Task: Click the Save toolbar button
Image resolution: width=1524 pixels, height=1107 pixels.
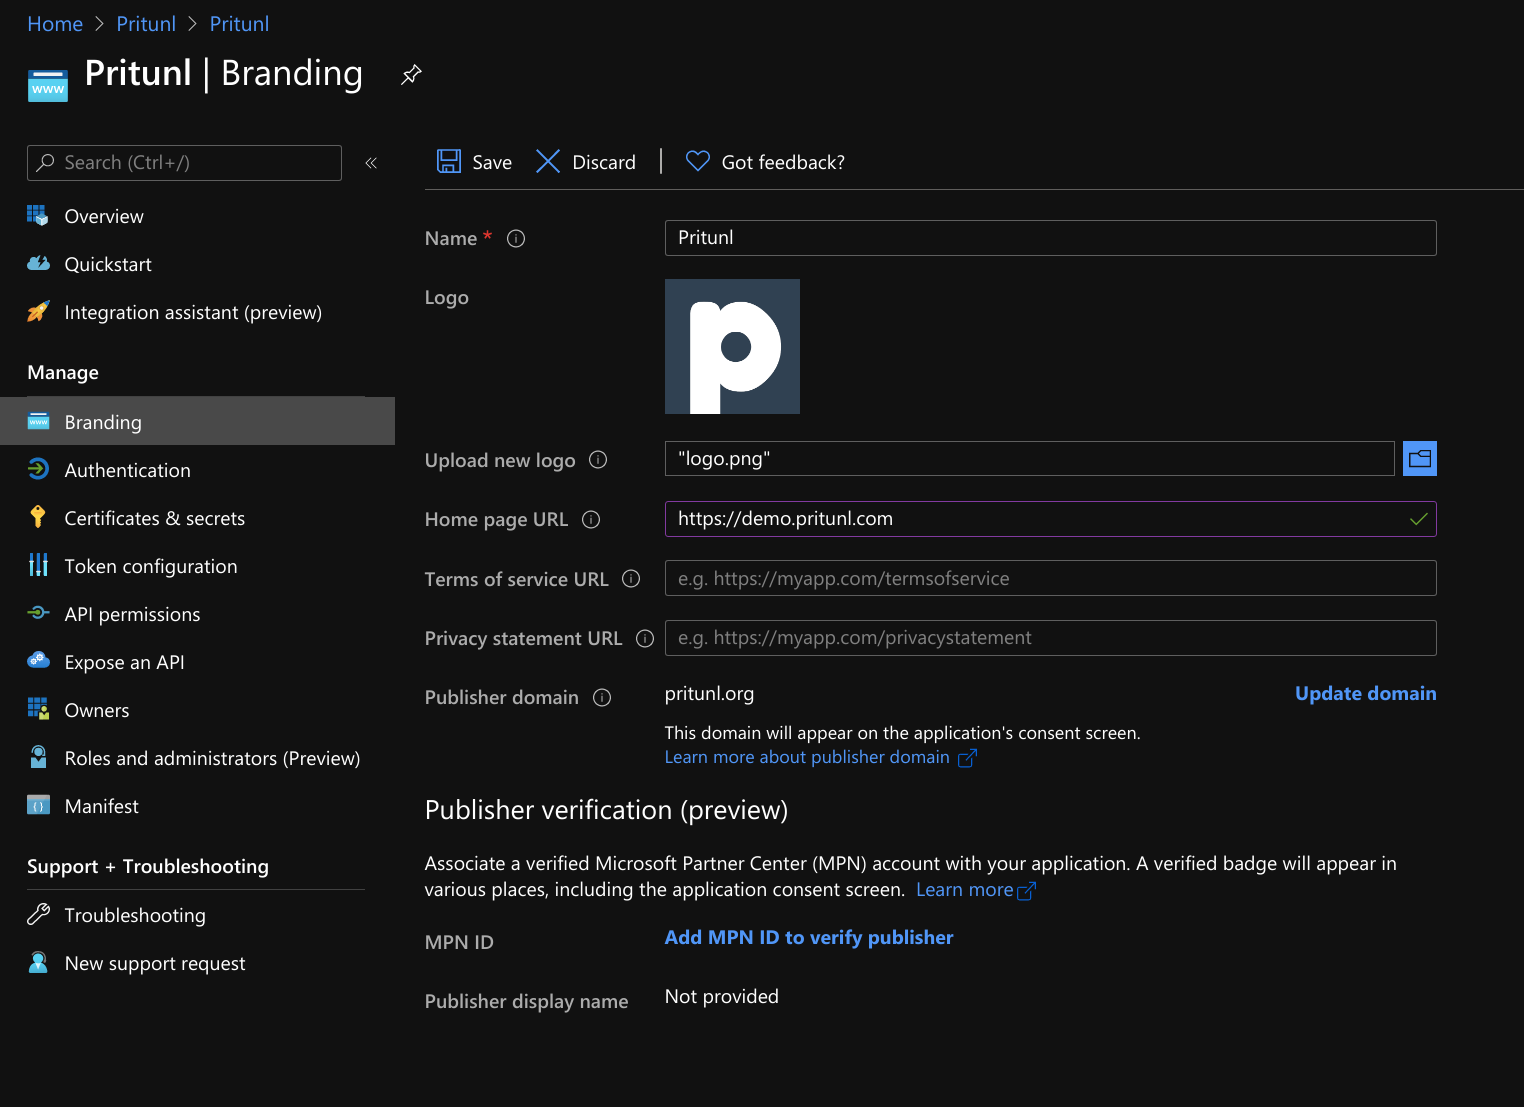Action: pos(474,162)
